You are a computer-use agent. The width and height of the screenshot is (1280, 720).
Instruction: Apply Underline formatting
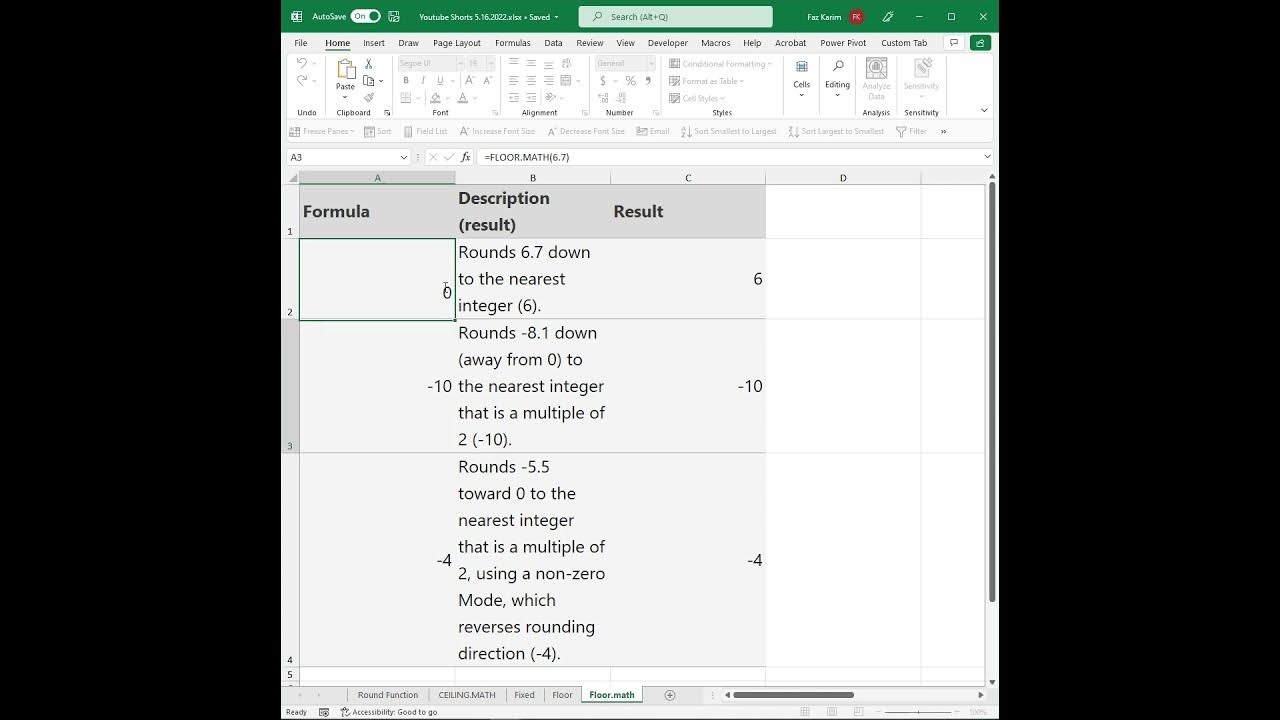pos(440,81)
